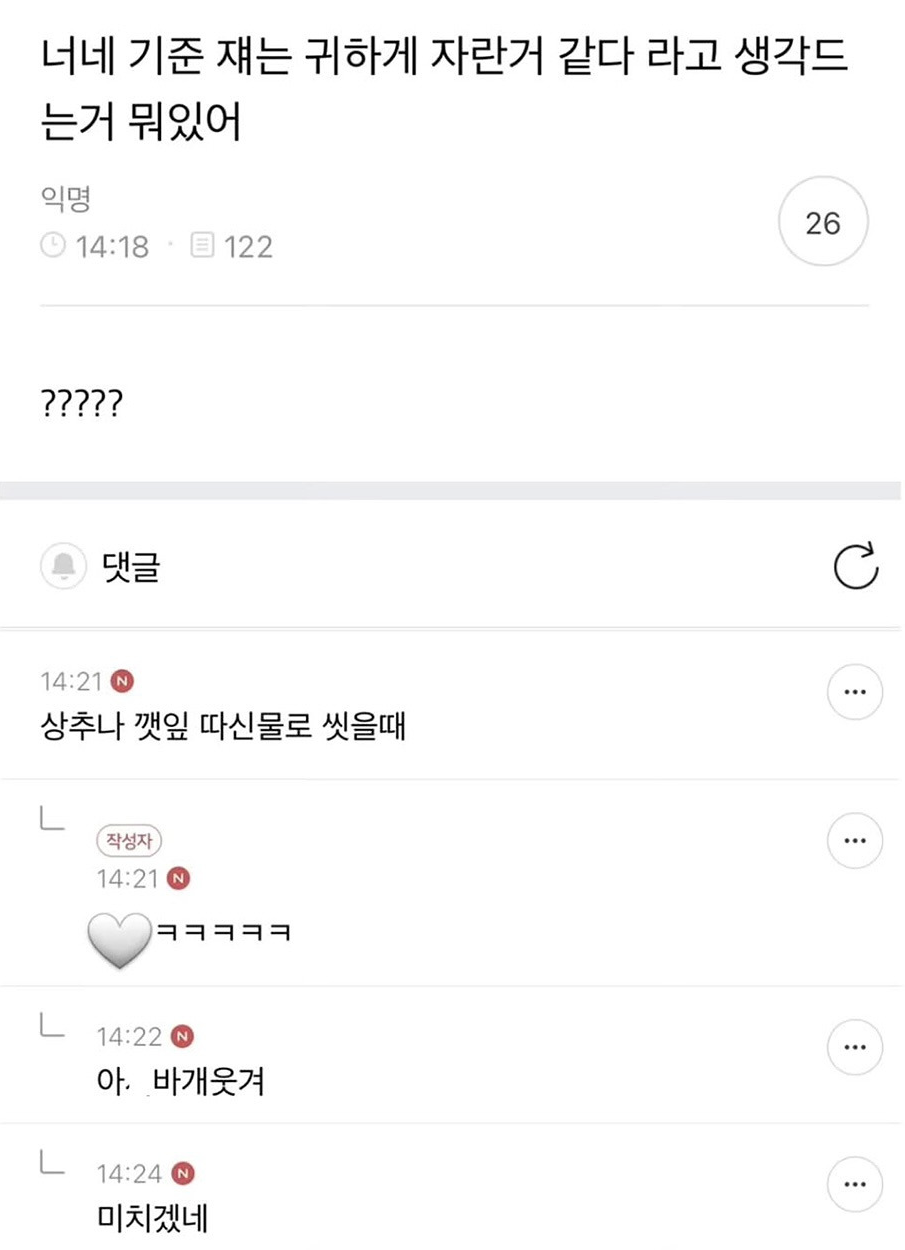Screen dimensions: 905x1250
Task: Click the red N badge beside 14:24
Action: point(183,1173)
